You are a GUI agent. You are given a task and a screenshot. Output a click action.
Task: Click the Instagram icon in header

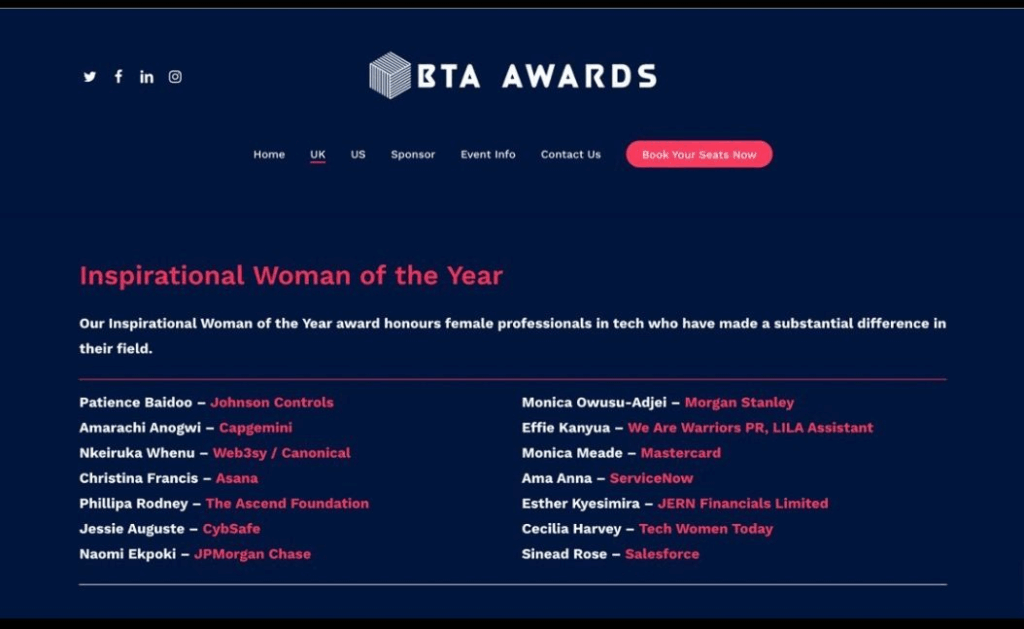tap(175, 77)
